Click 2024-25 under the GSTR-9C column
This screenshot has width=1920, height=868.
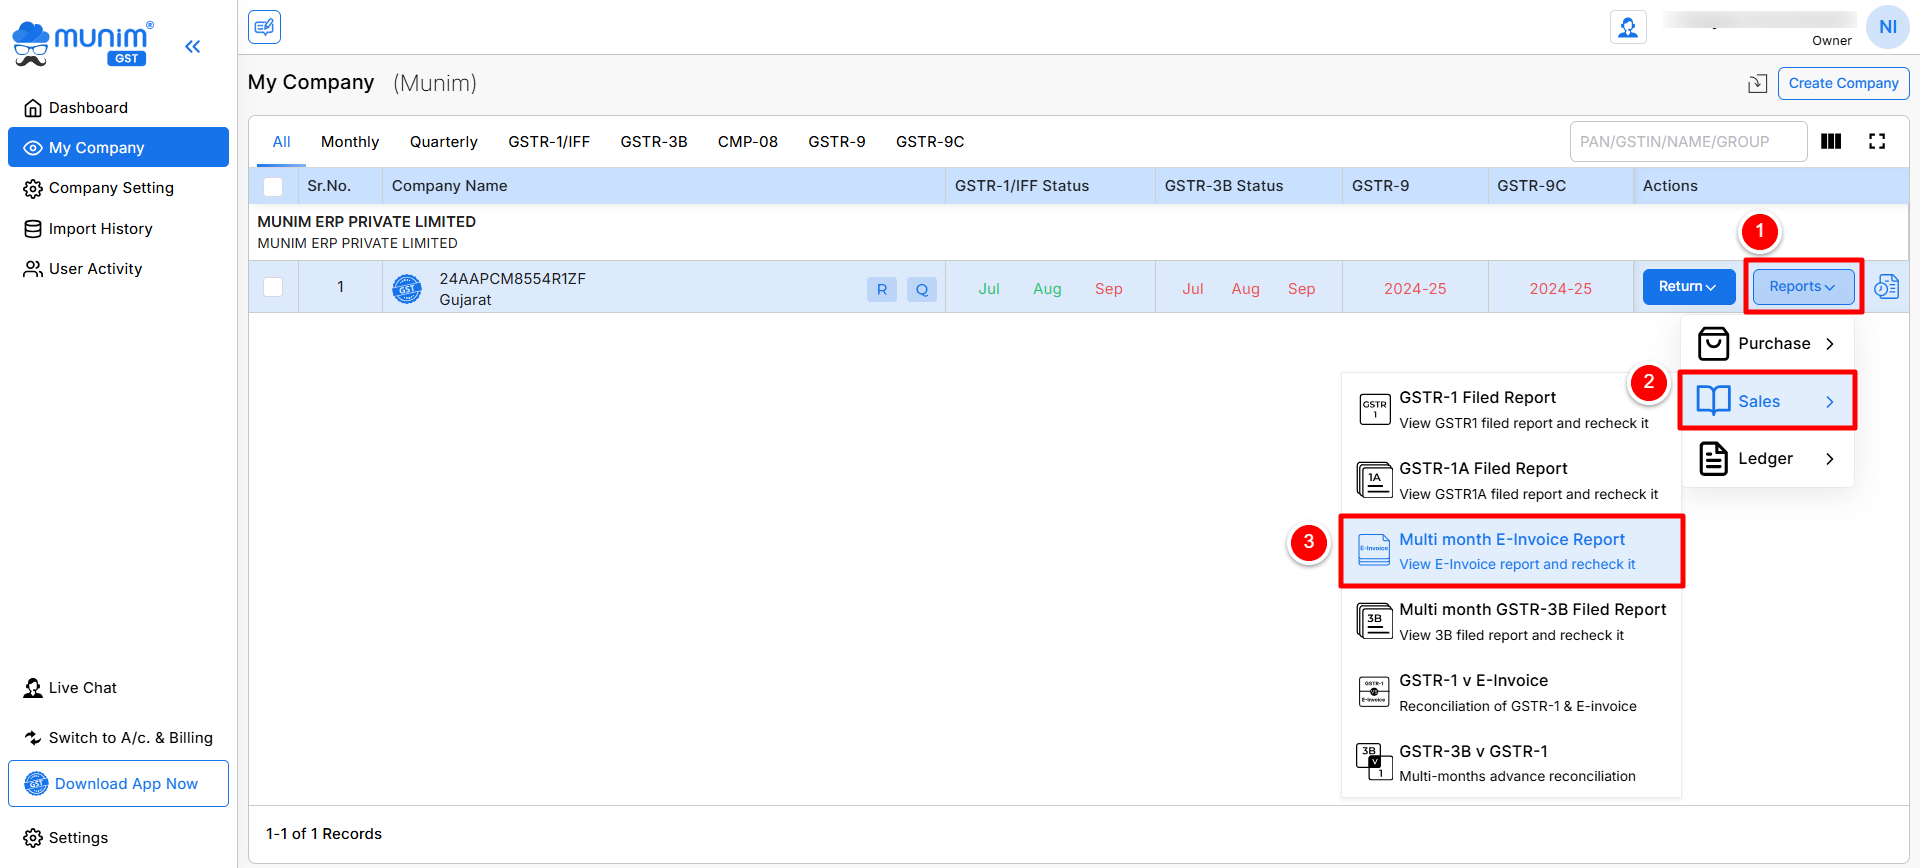[x=1560, y=289]
